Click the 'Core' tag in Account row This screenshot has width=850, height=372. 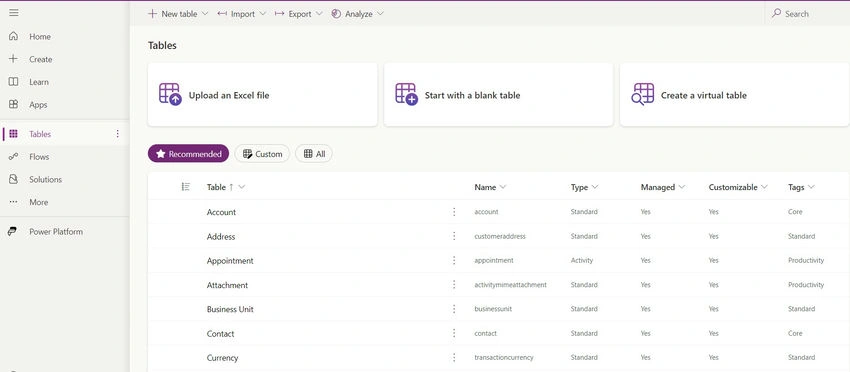(x=795, y=212)
